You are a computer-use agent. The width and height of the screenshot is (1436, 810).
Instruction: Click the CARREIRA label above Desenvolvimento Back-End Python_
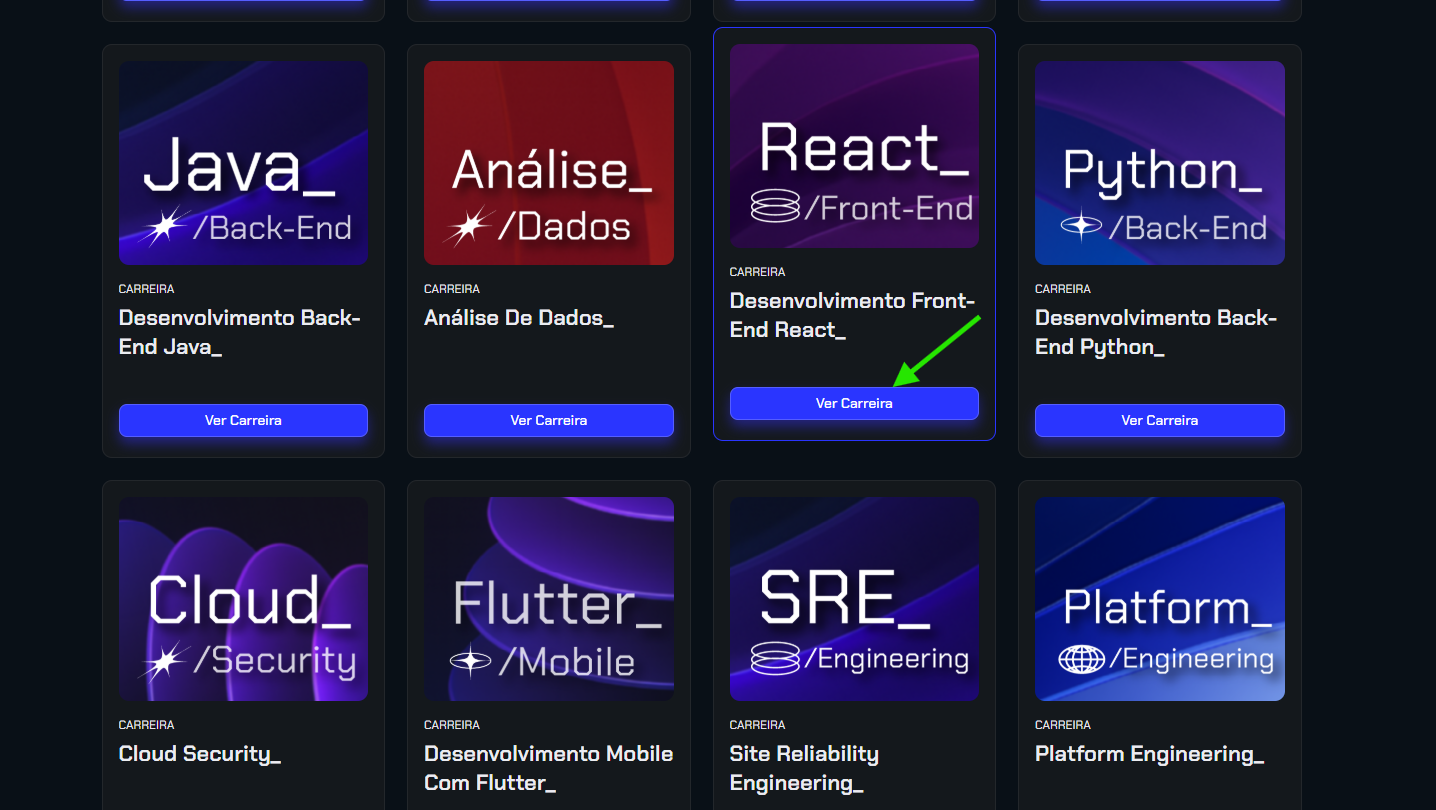pos(1063,289)
